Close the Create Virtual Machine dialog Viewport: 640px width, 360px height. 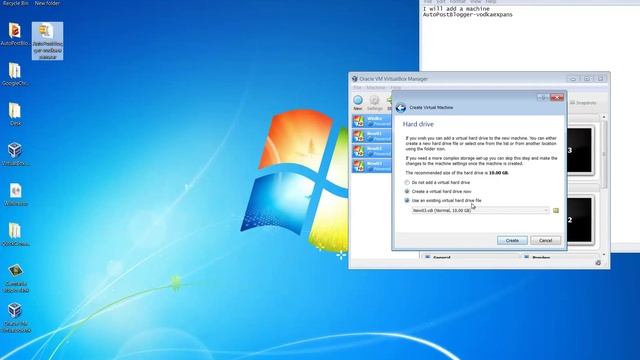(x=557, y=97)
